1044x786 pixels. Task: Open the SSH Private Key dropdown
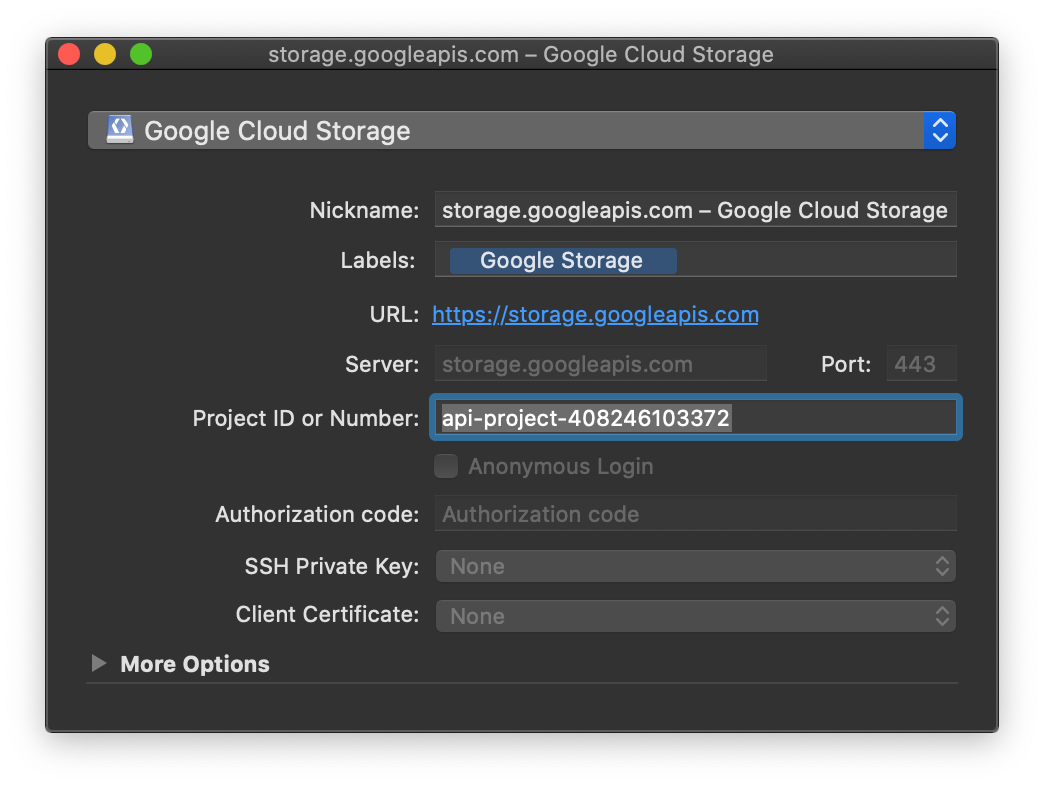click(x=694, y=566)
